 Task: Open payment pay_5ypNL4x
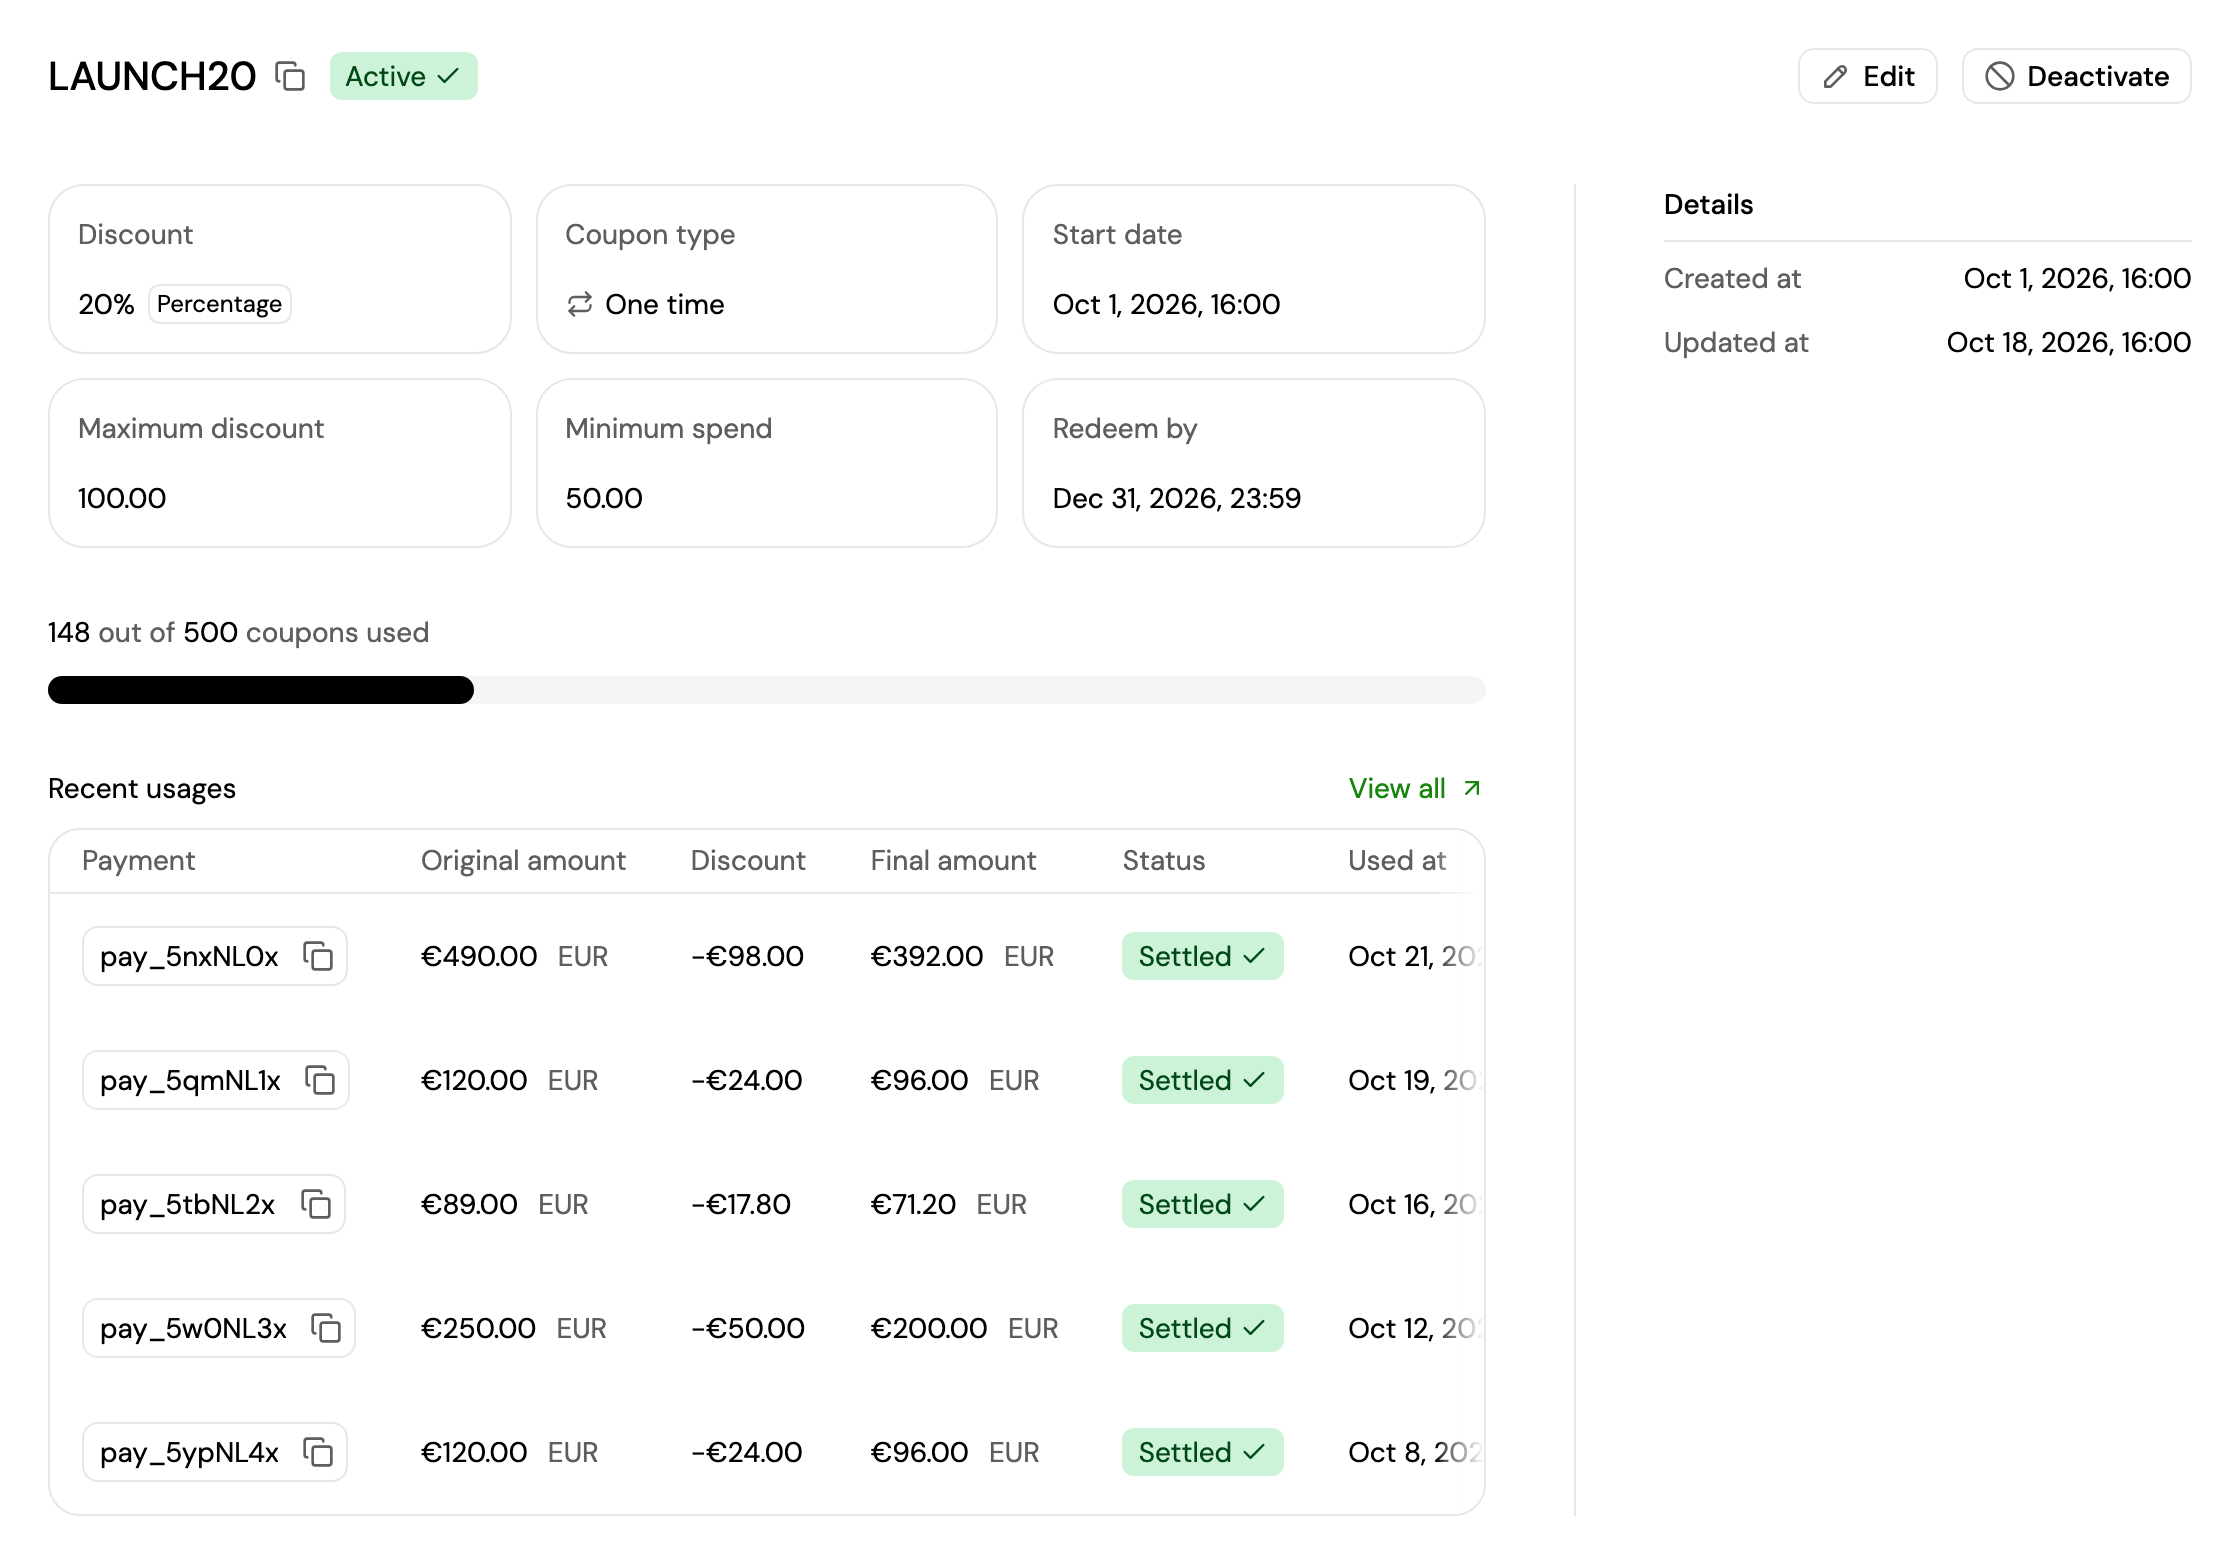189,1452
